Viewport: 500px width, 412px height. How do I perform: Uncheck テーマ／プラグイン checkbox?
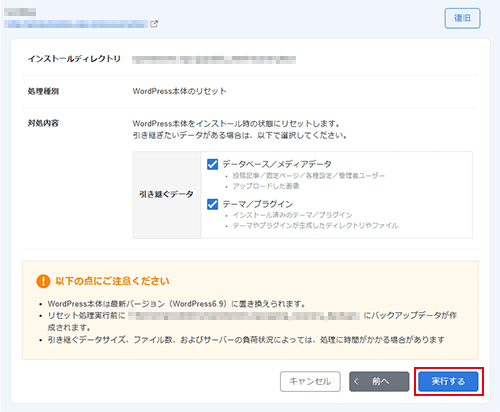tap(212, 204)
